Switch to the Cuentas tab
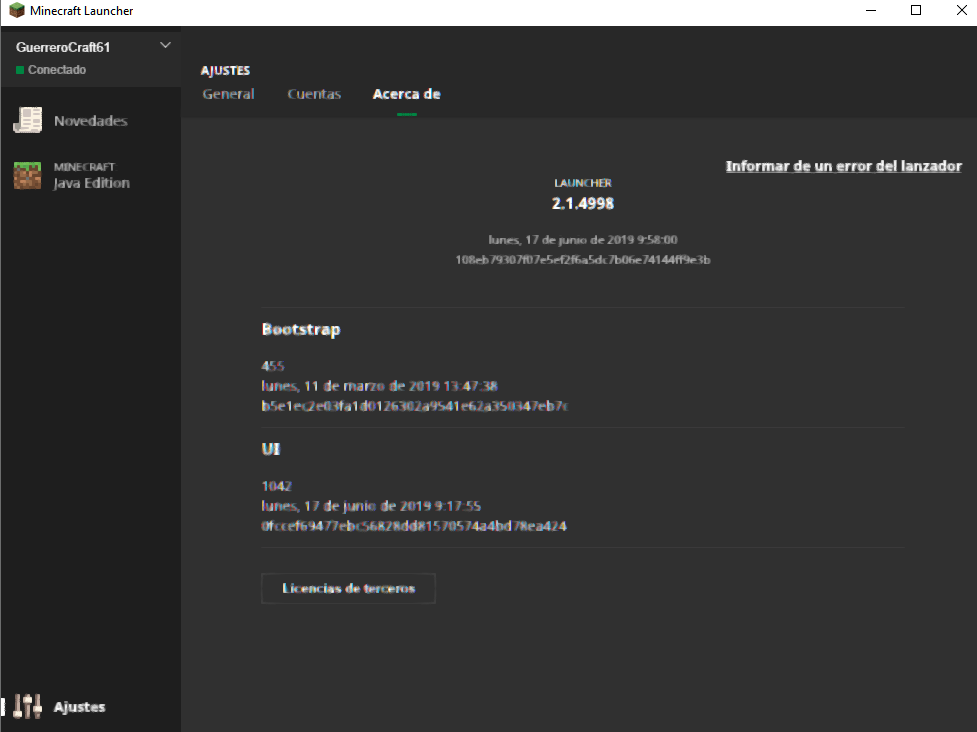 pos(314,94)
